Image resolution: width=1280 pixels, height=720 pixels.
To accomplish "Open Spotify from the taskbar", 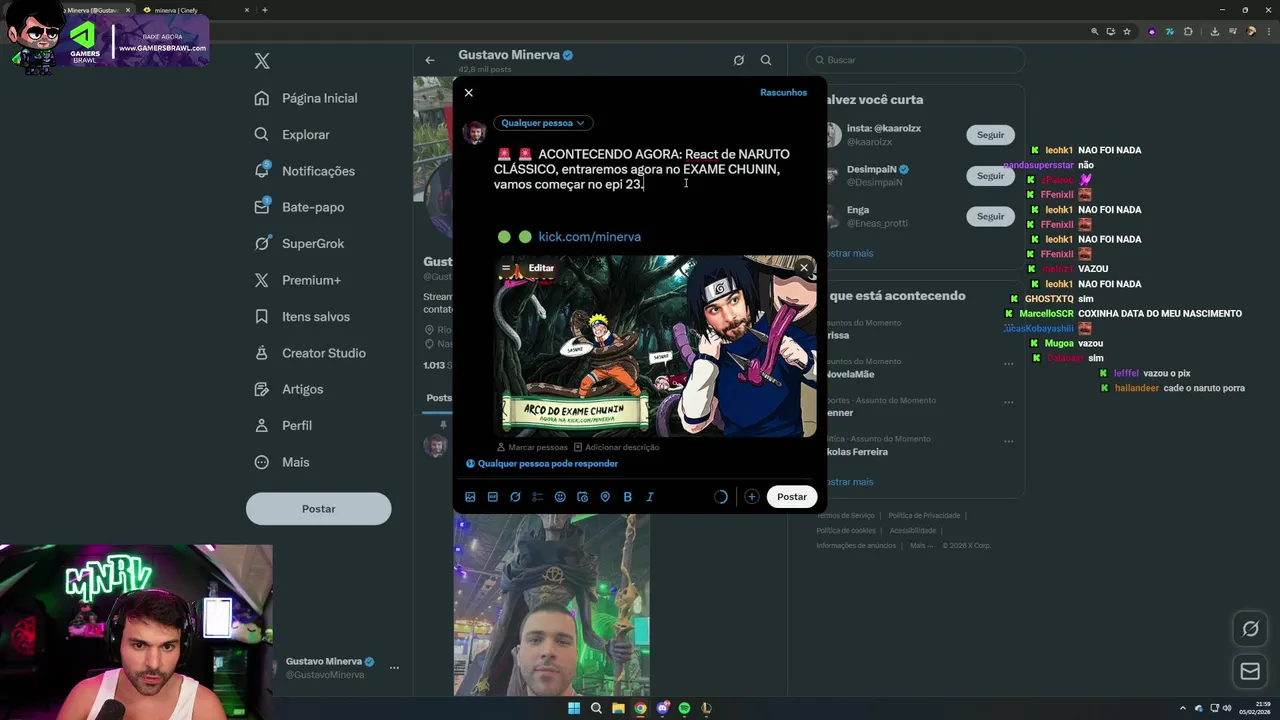I will click(x=684, y=708).
